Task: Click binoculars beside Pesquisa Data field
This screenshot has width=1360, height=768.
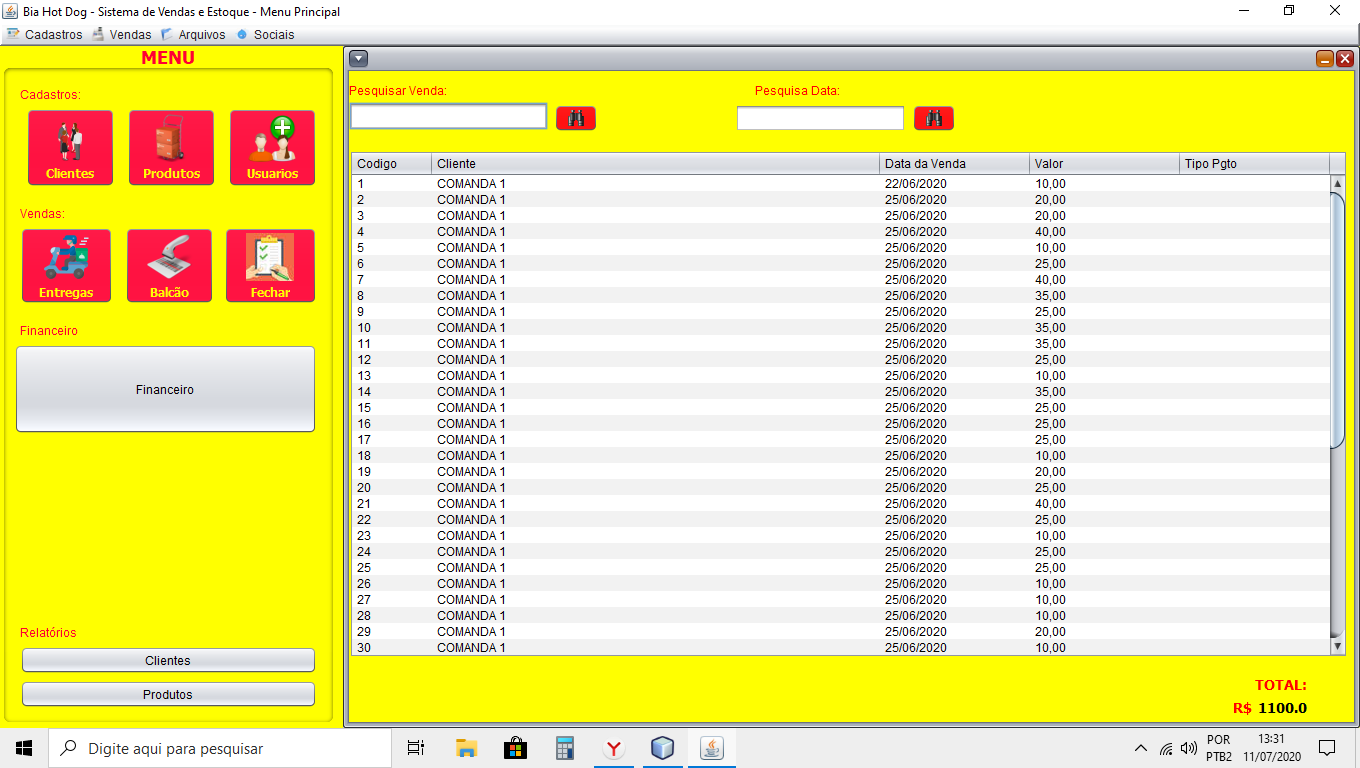Action: click(x=934, y=118)
